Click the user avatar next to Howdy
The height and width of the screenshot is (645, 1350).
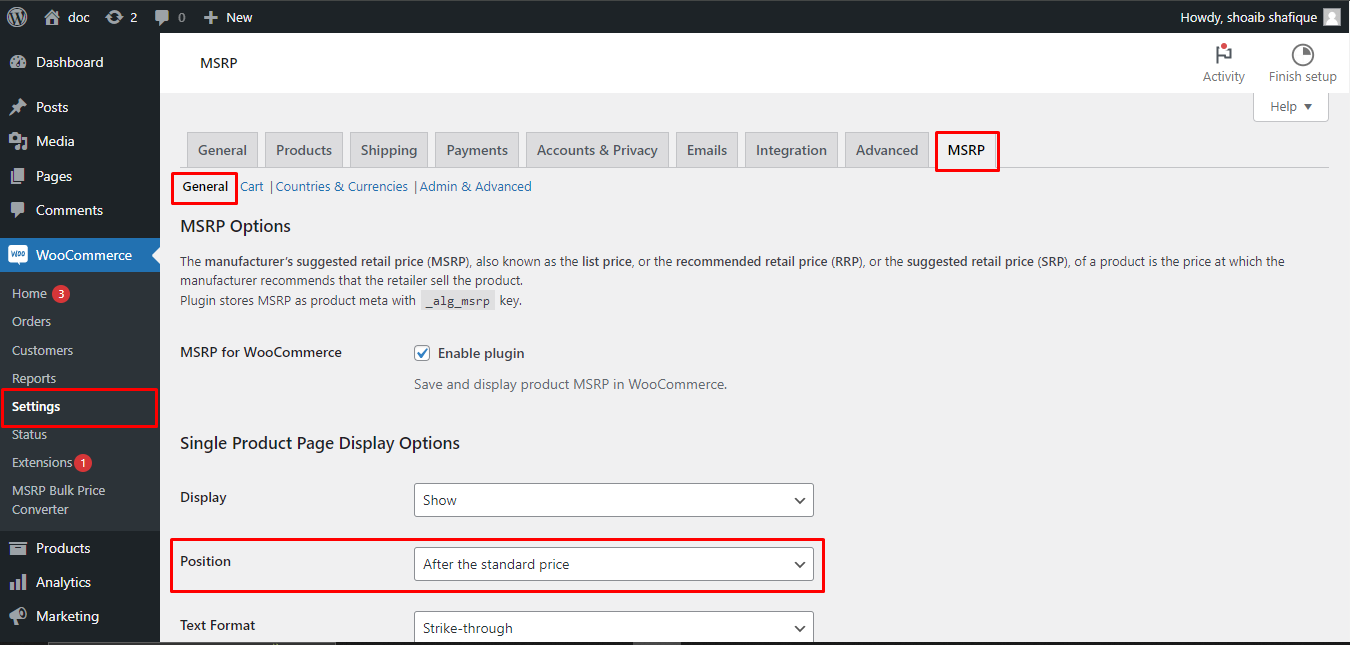1332,17
